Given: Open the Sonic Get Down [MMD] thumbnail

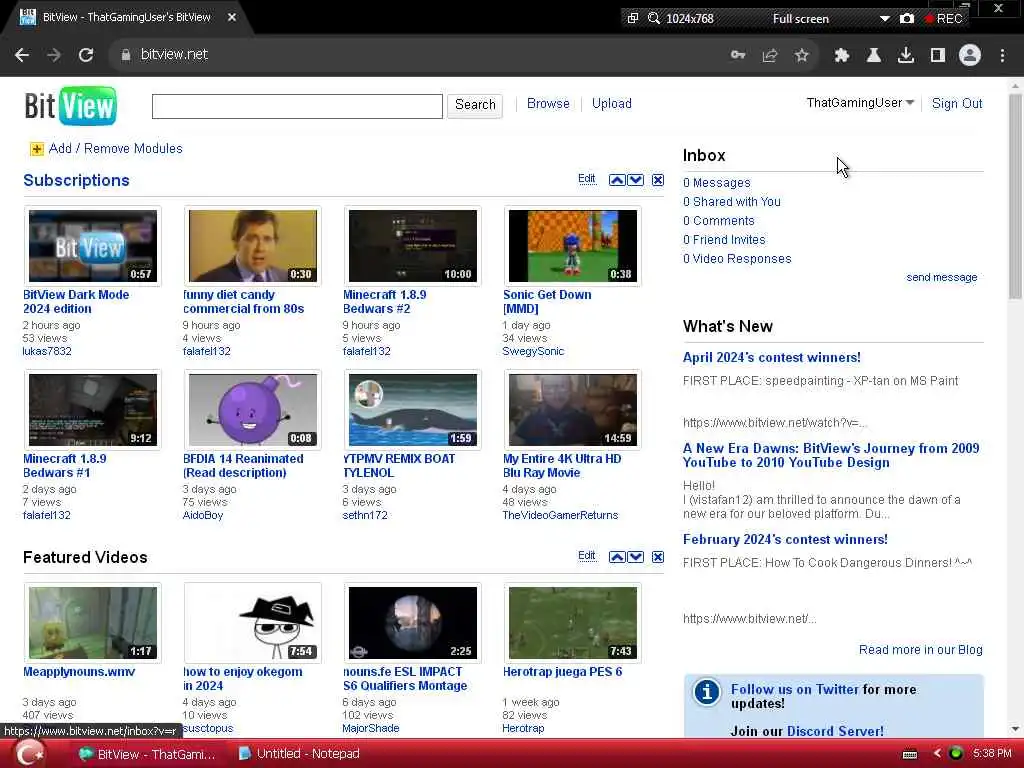Looking at the screenshot, I should point(573,246).
